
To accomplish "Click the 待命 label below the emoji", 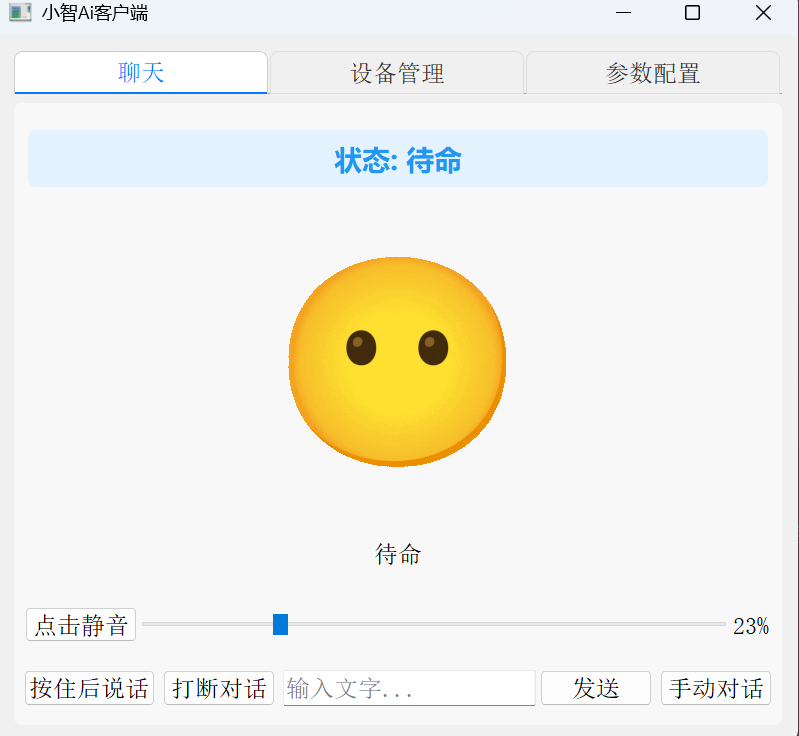I will (x=397, y=554).
